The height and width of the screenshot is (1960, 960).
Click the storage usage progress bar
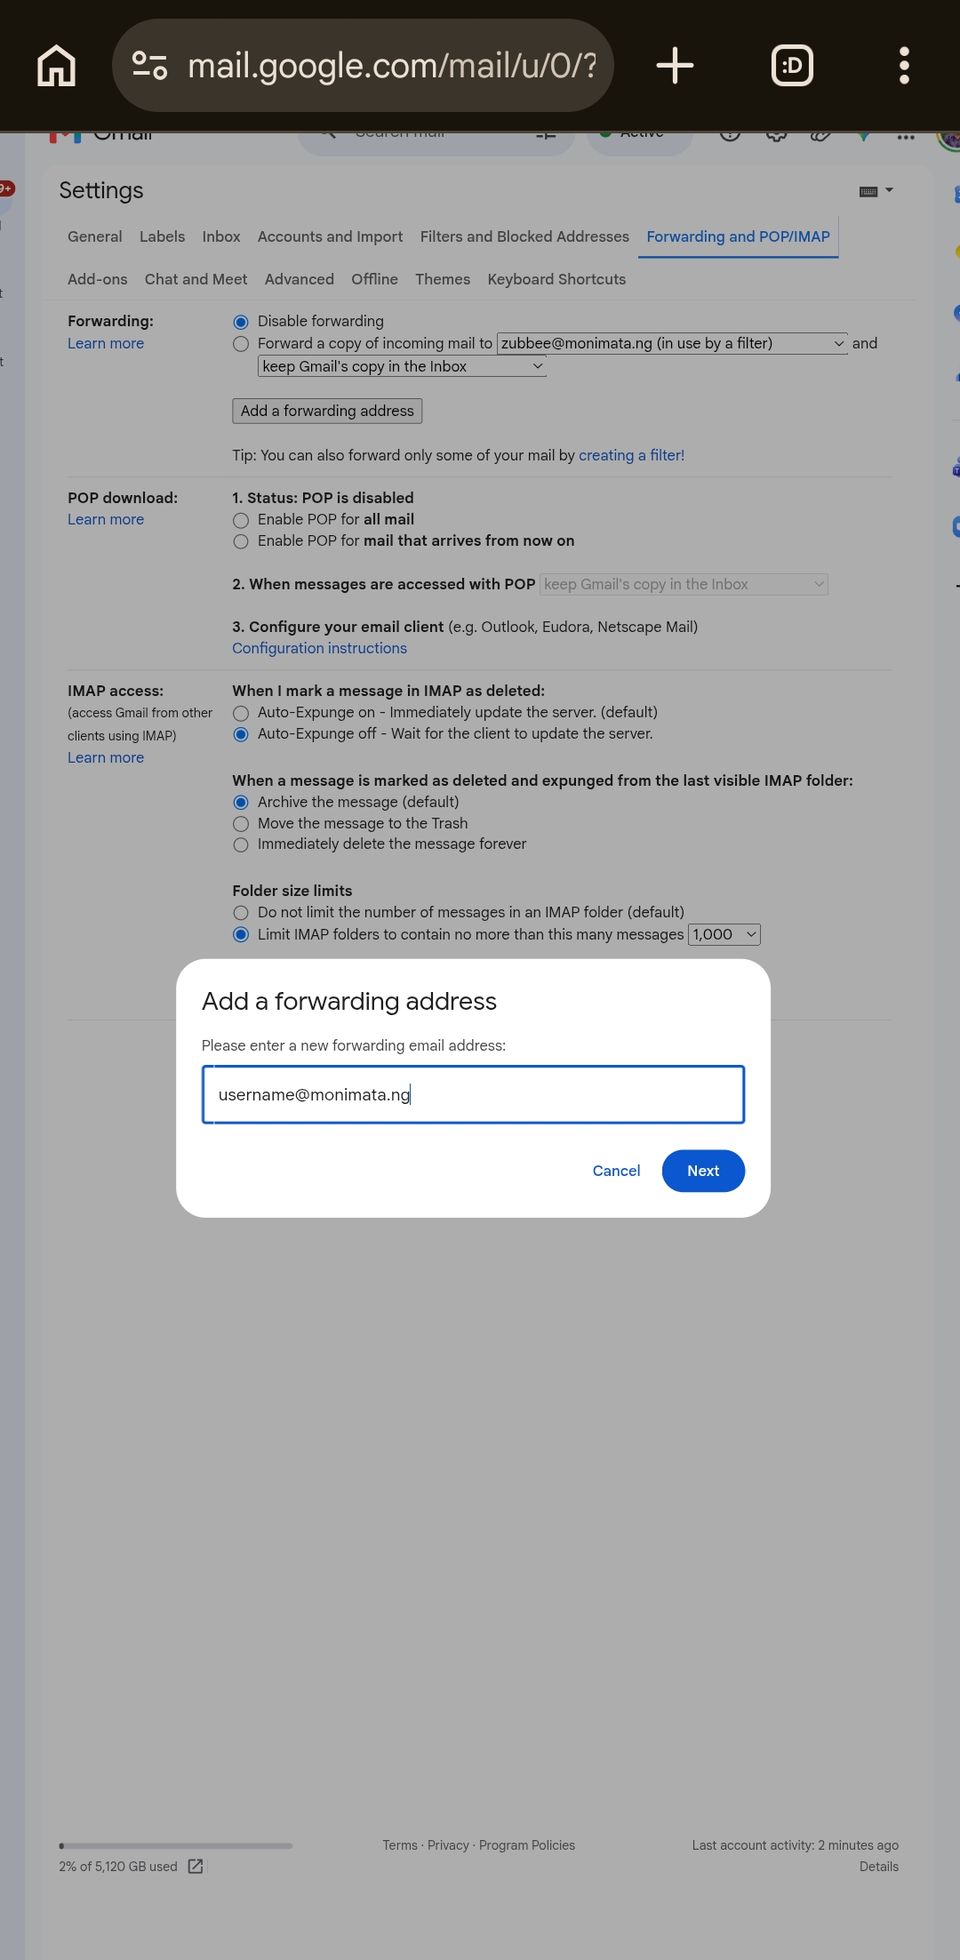[x=176, y=1846]
